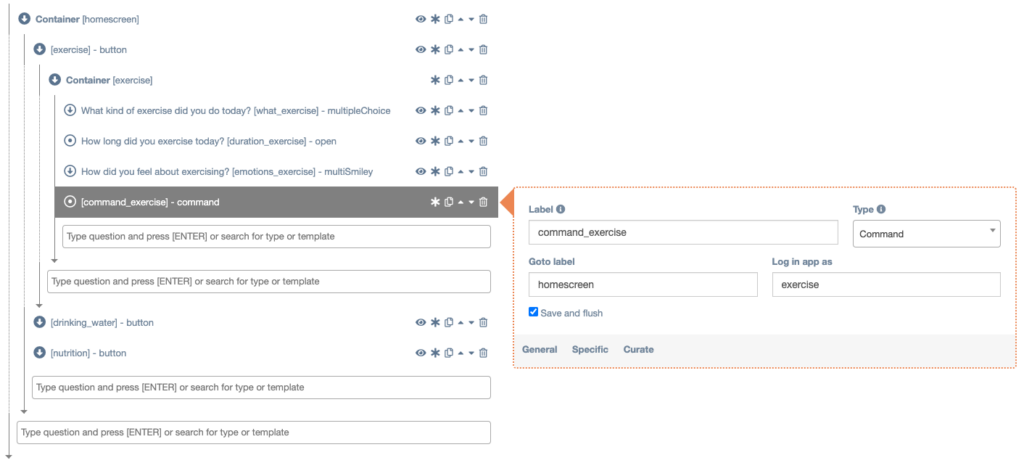Duplicate the homescreen container
This screenshot has width=1024, height=463.
[x=449, y=19]
